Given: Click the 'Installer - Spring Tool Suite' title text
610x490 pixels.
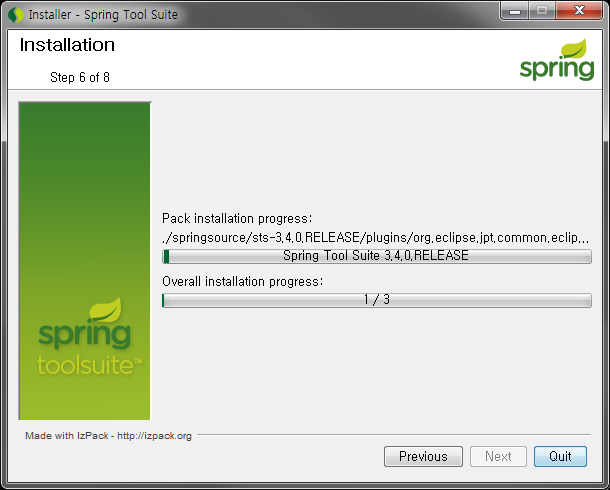Looking at the screenshot, I should 103,15.
